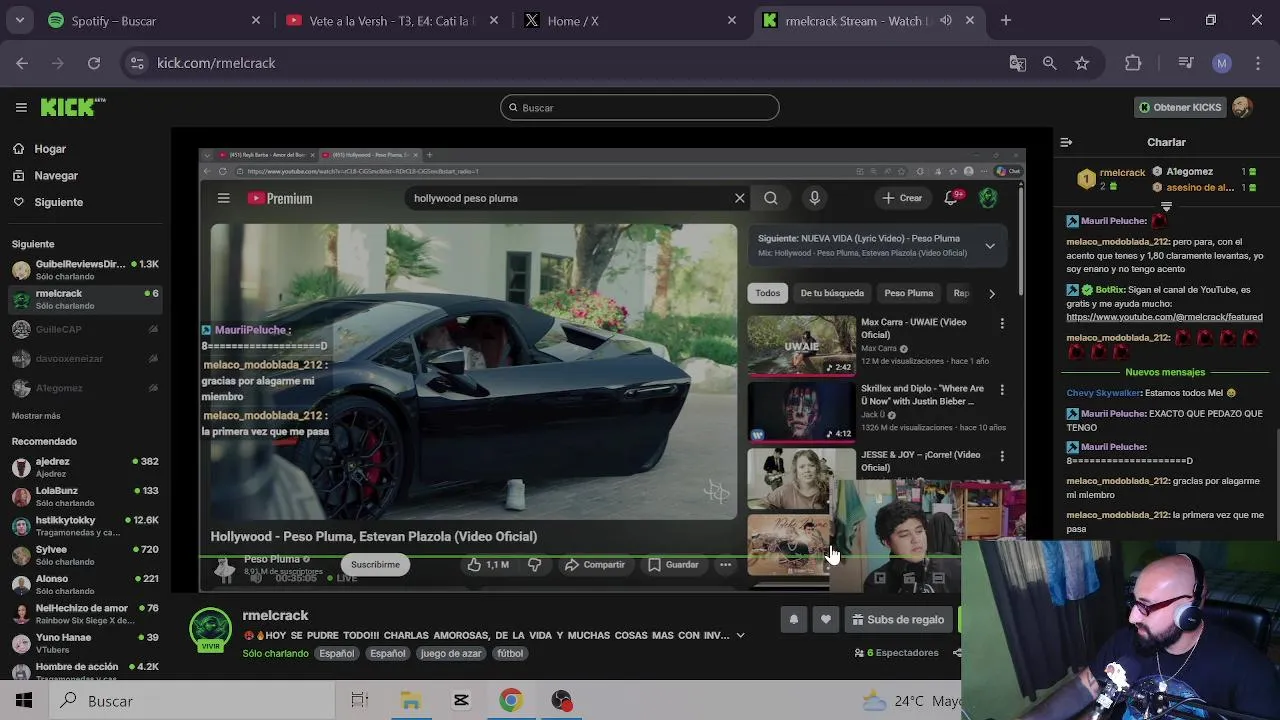Open Chrome media controls icon

(1186, 63)
